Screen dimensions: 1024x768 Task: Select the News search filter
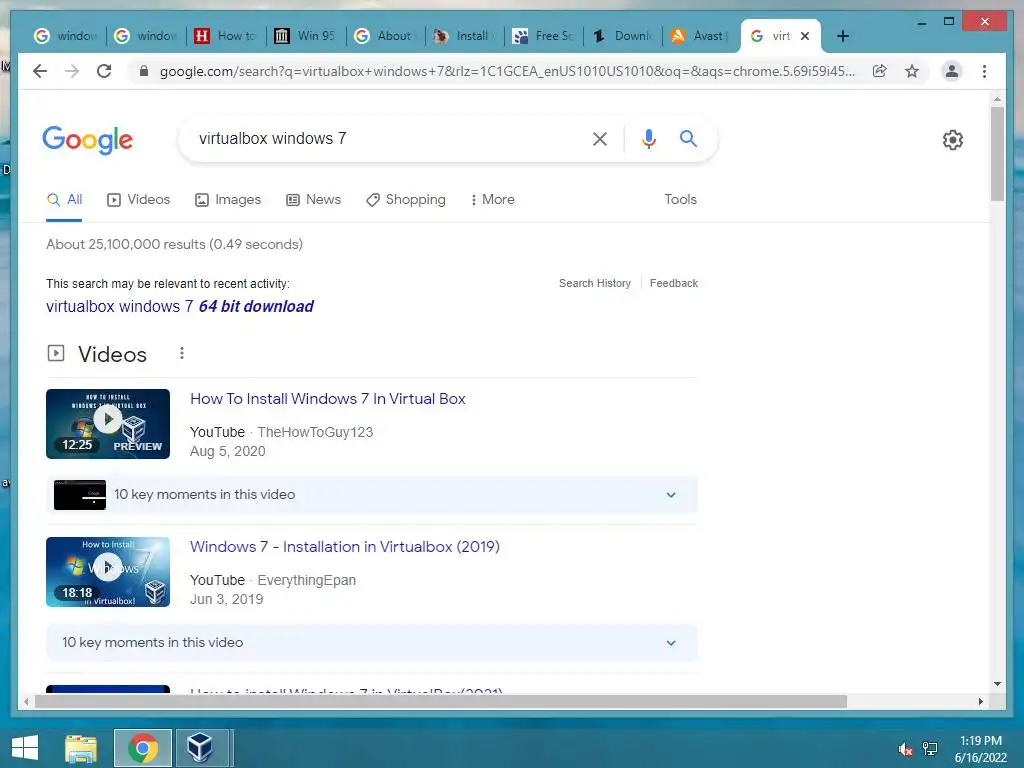pyautogui.click(x=313, y=199)
